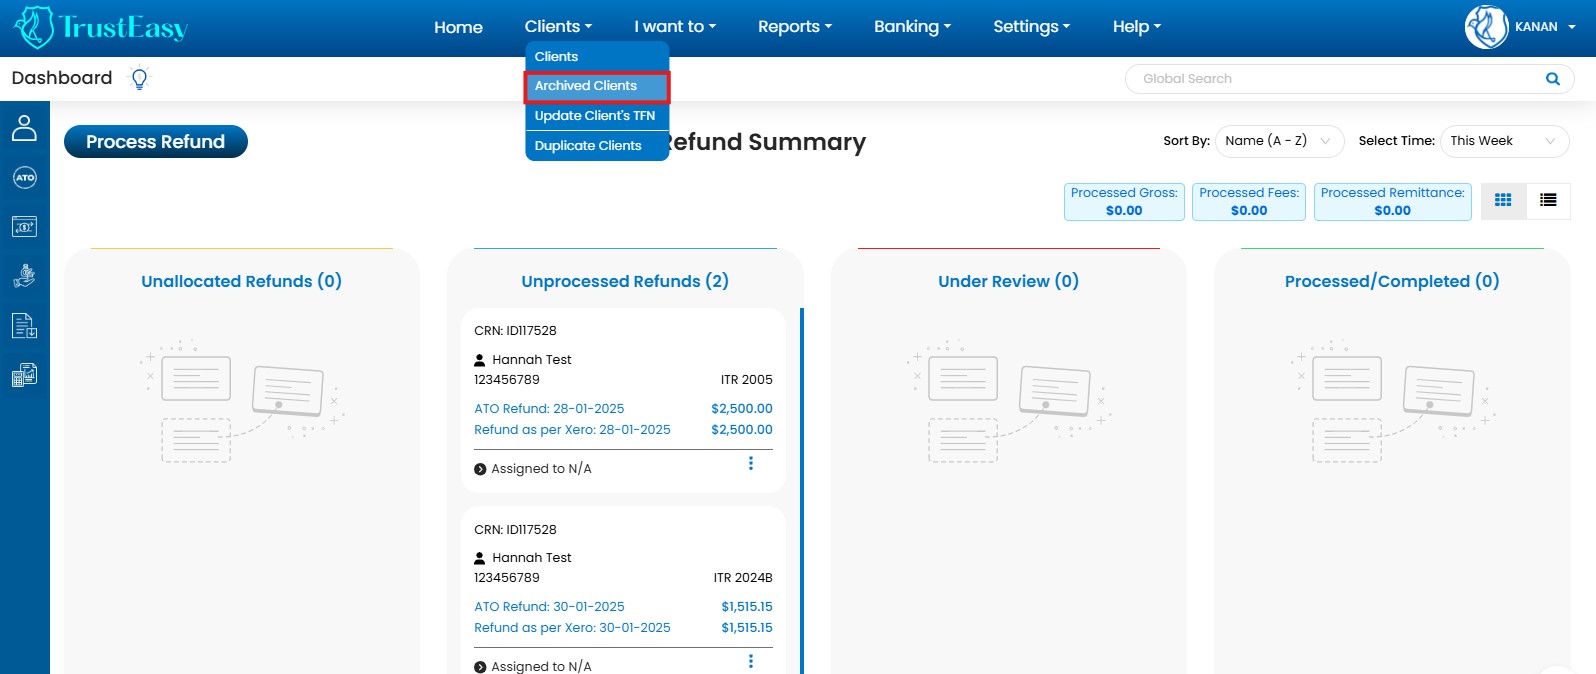1596x674 pixels.
Task: Click the TrustEasy logo
Action: [101, 27]
